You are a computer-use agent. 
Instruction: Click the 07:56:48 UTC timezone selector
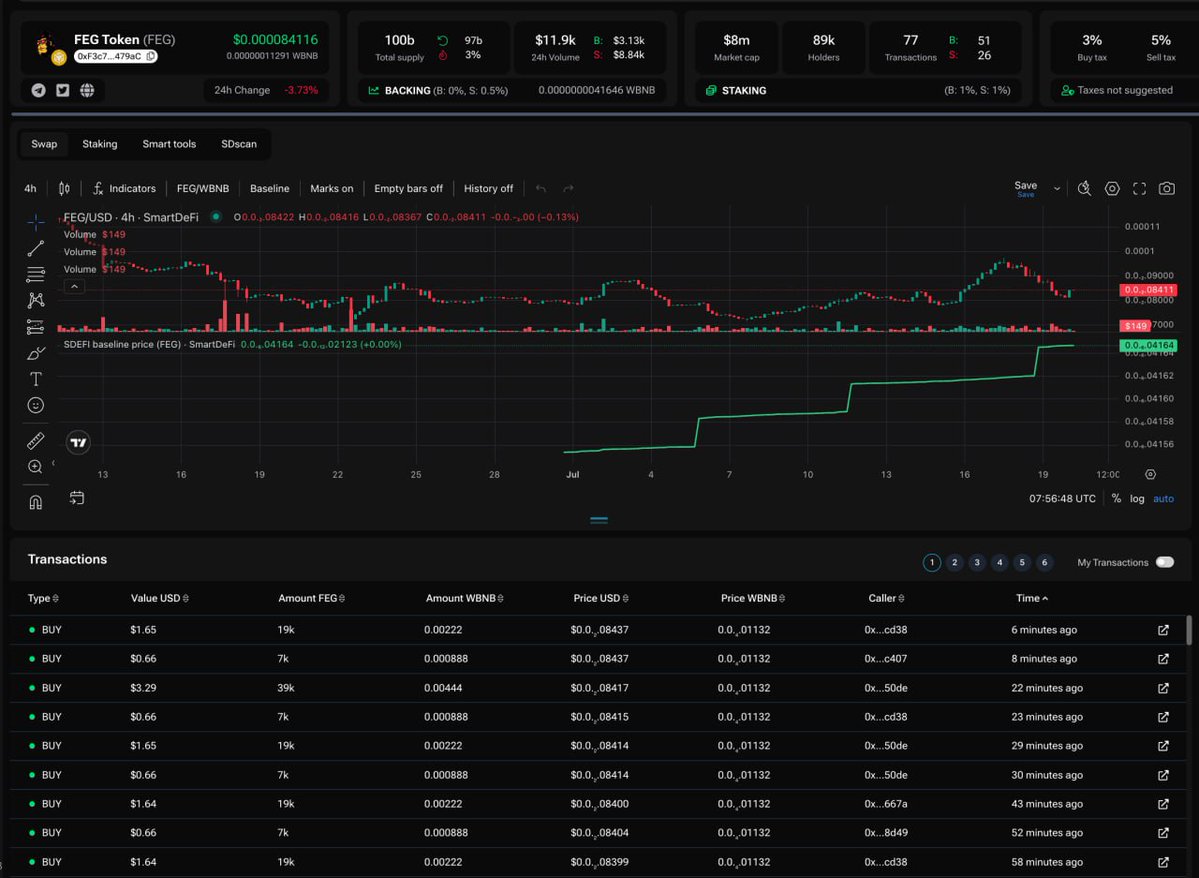(x=1062, y=499)
